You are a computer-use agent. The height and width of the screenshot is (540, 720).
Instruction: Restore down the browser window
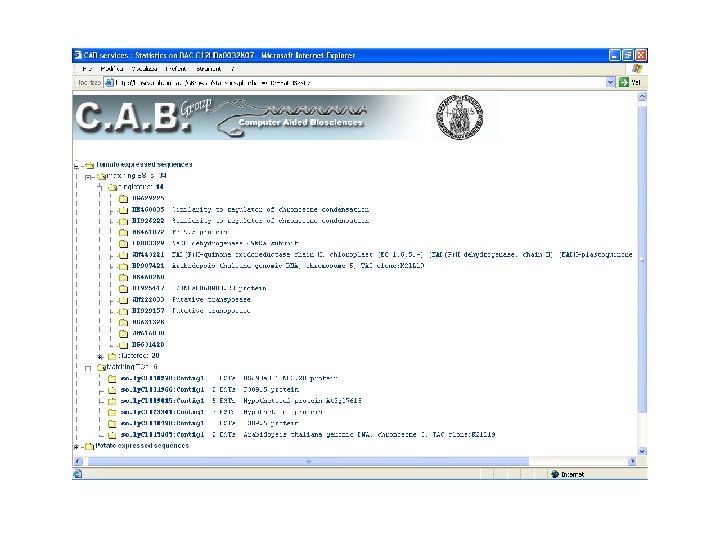(628, 55)
